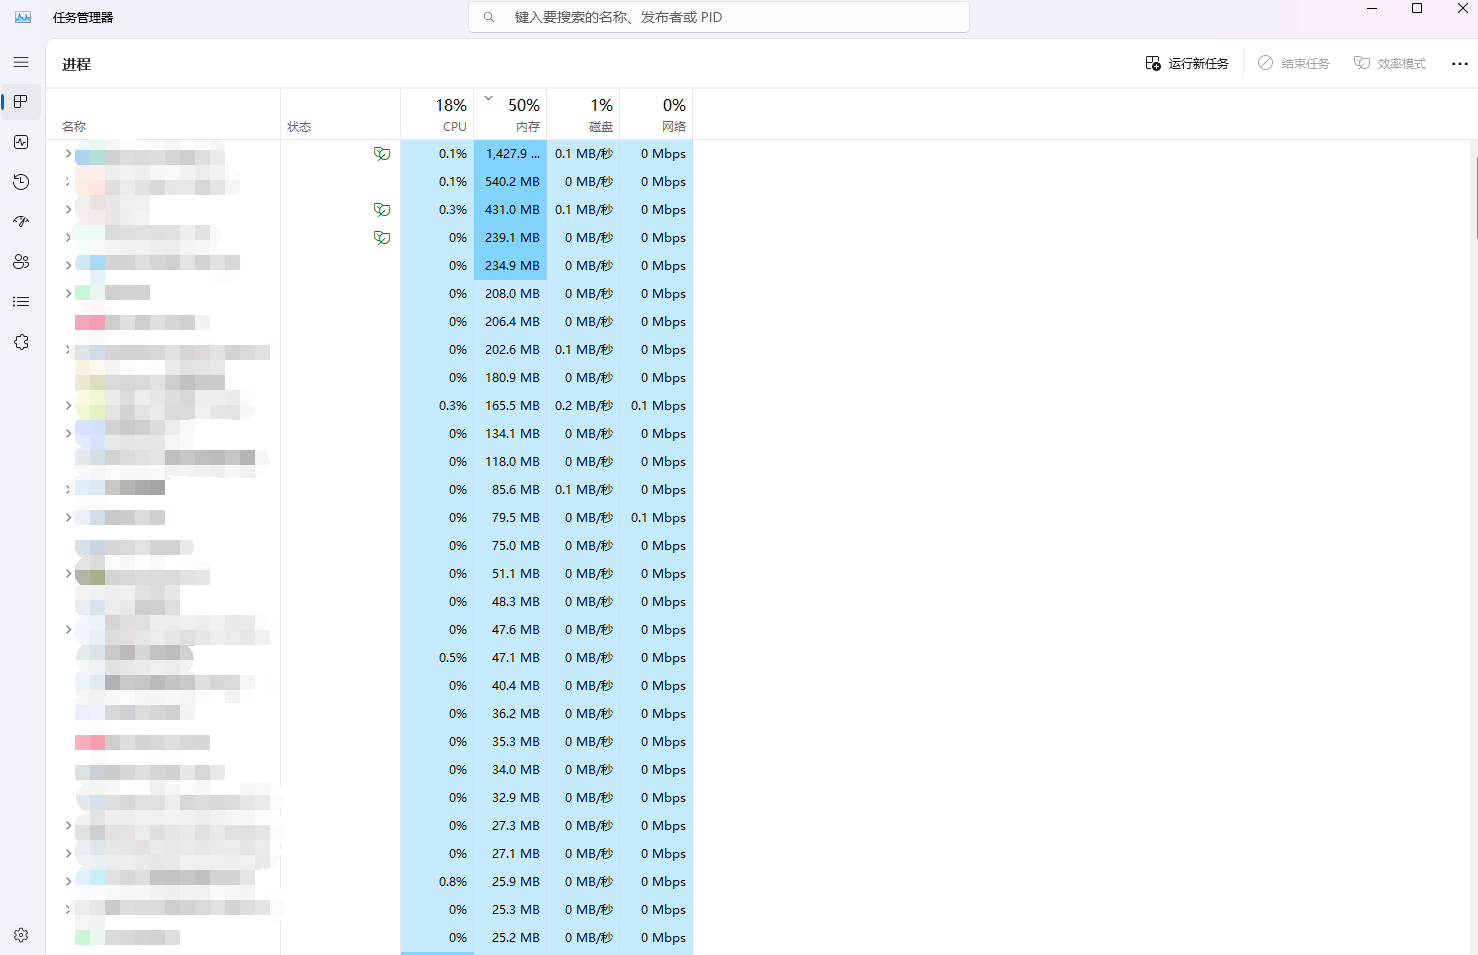Expand the process using 85.6 MB memory
1478x955 pixels.
coord(68,490)
